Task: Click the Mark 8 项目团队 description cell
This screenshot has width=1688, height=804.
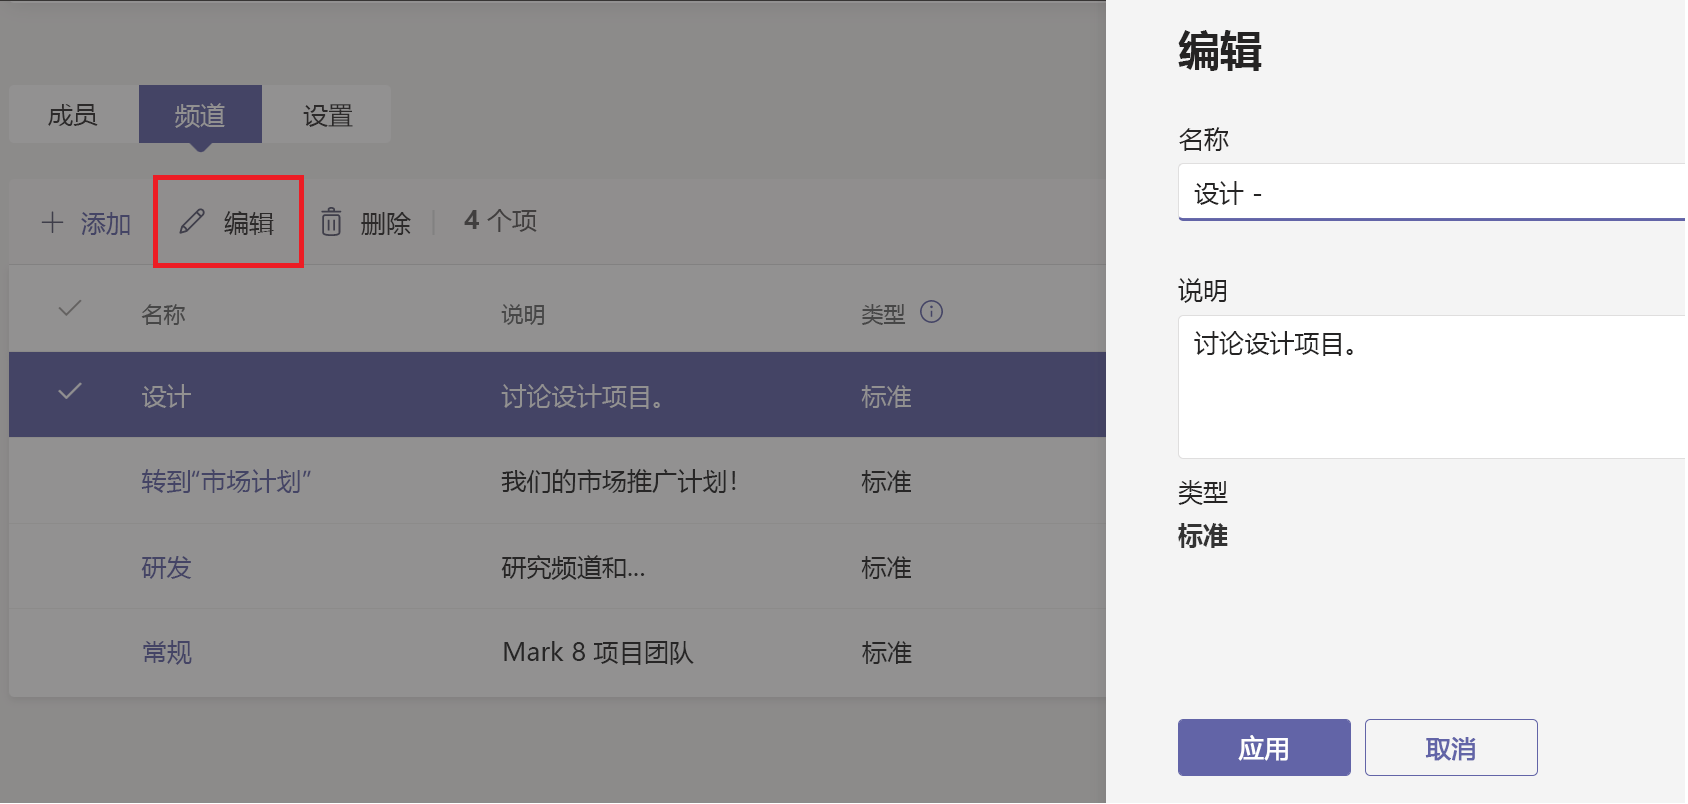Action: 598,653
